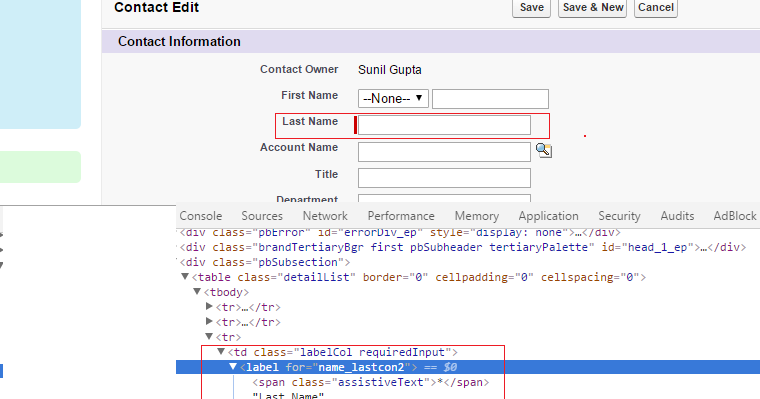Image resolution: width=760 pixels, height=399 pixels.
Task: Select the div head_1_ep subheader line
Action: (463, 247)
